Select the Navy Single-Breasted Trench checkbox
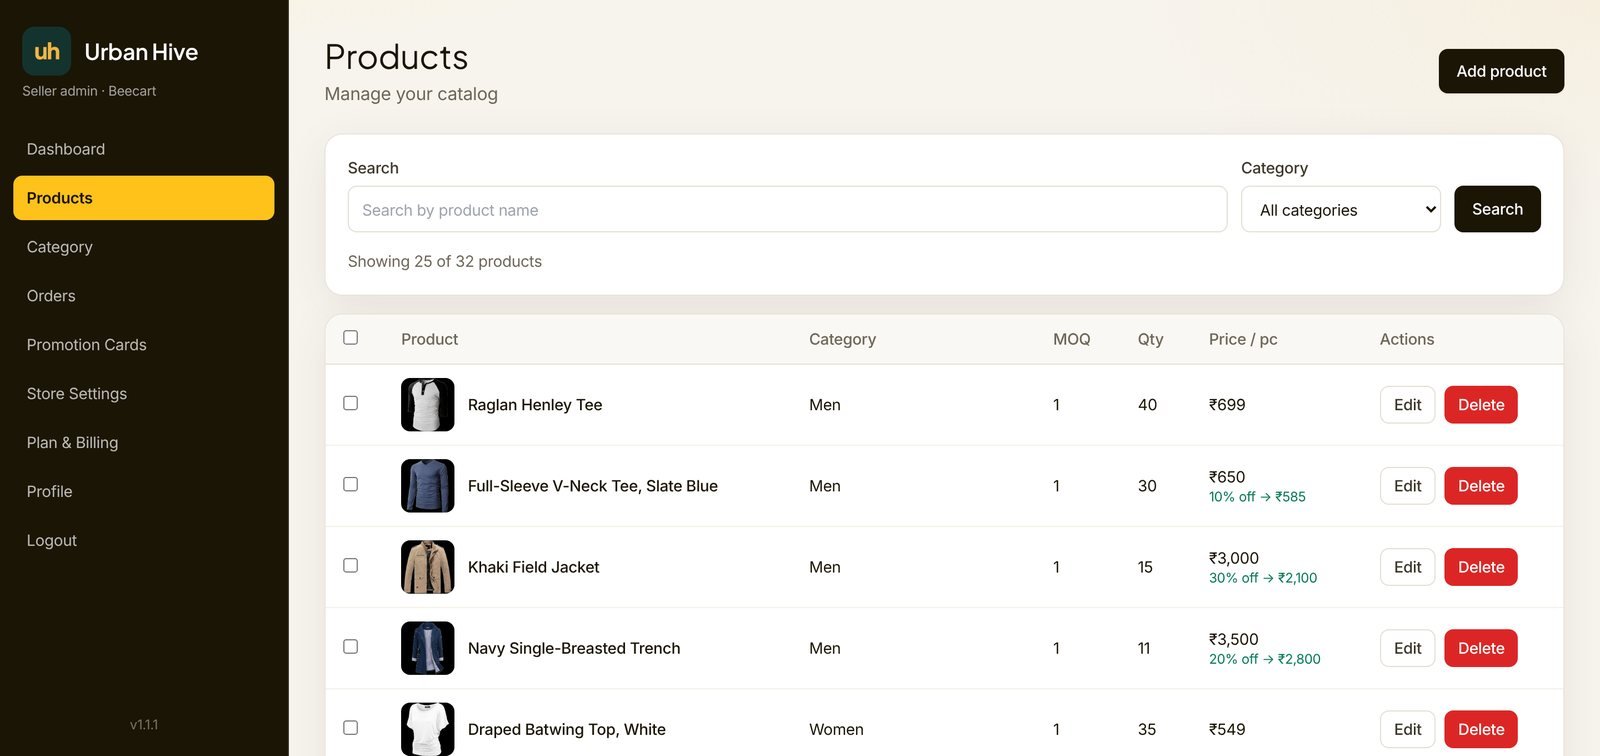The width and height of the screenshot is (1600, 756). tap(351, 646)
